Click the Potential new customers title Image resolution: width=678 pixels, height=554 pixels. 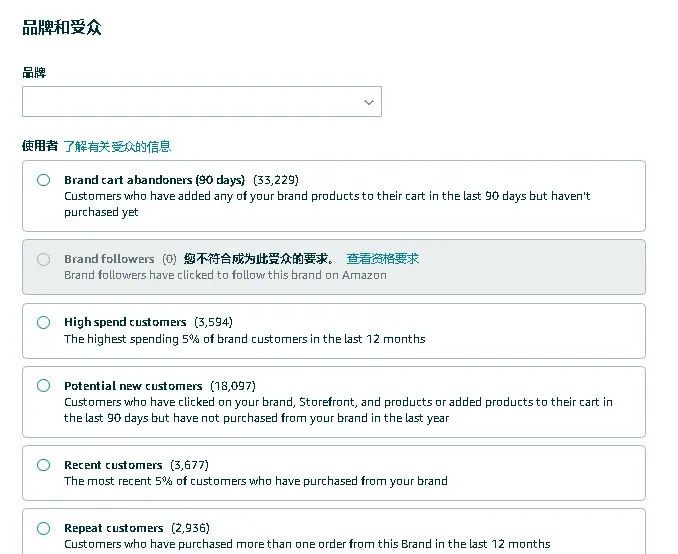[x=133, y=386]
